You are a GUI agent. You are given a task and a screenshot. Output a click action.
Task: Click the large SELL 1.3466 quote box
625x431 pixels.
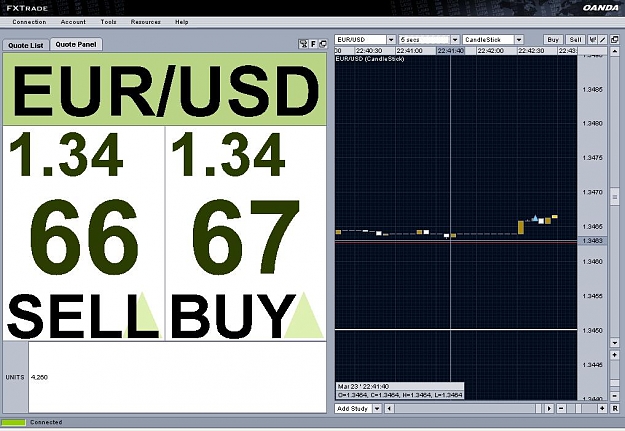[x=83, y=233]
